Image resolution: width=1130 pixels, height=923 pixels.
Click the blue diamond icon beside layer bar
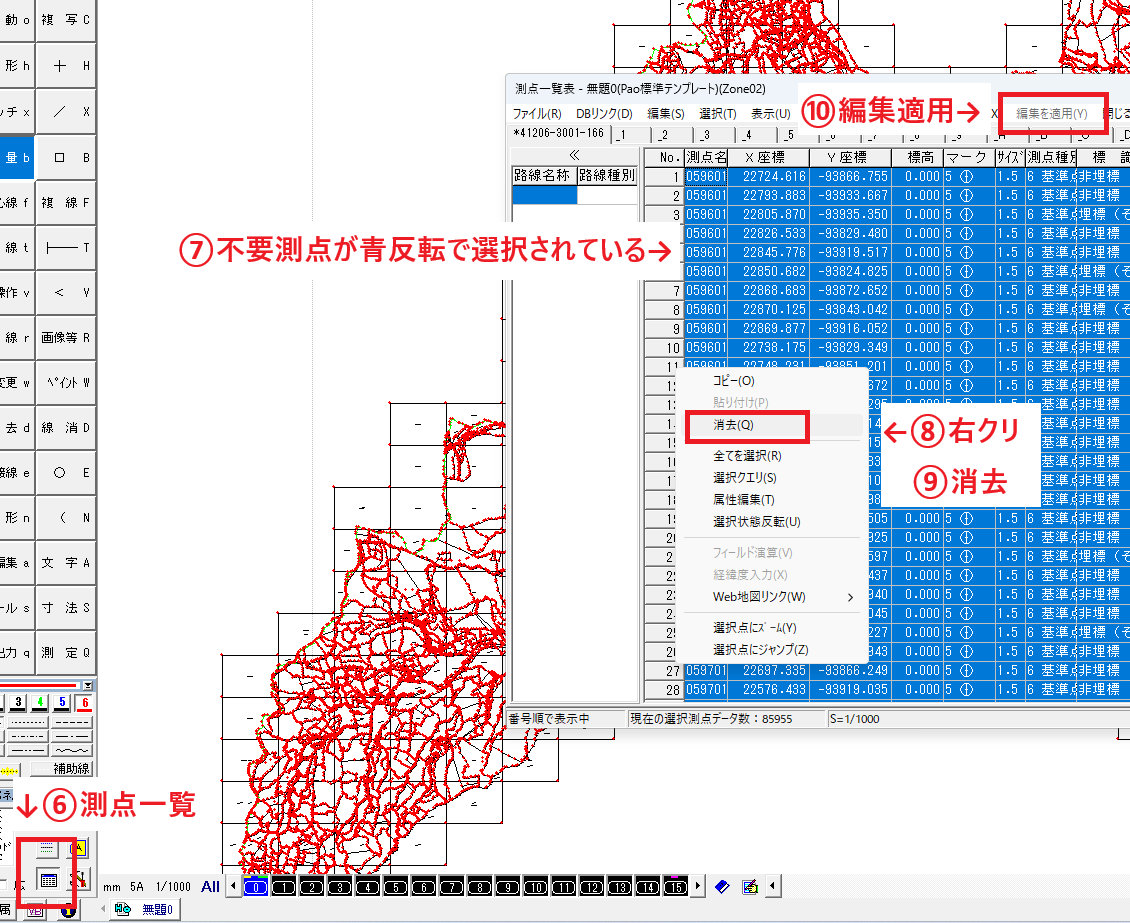(x=722, y=886)
